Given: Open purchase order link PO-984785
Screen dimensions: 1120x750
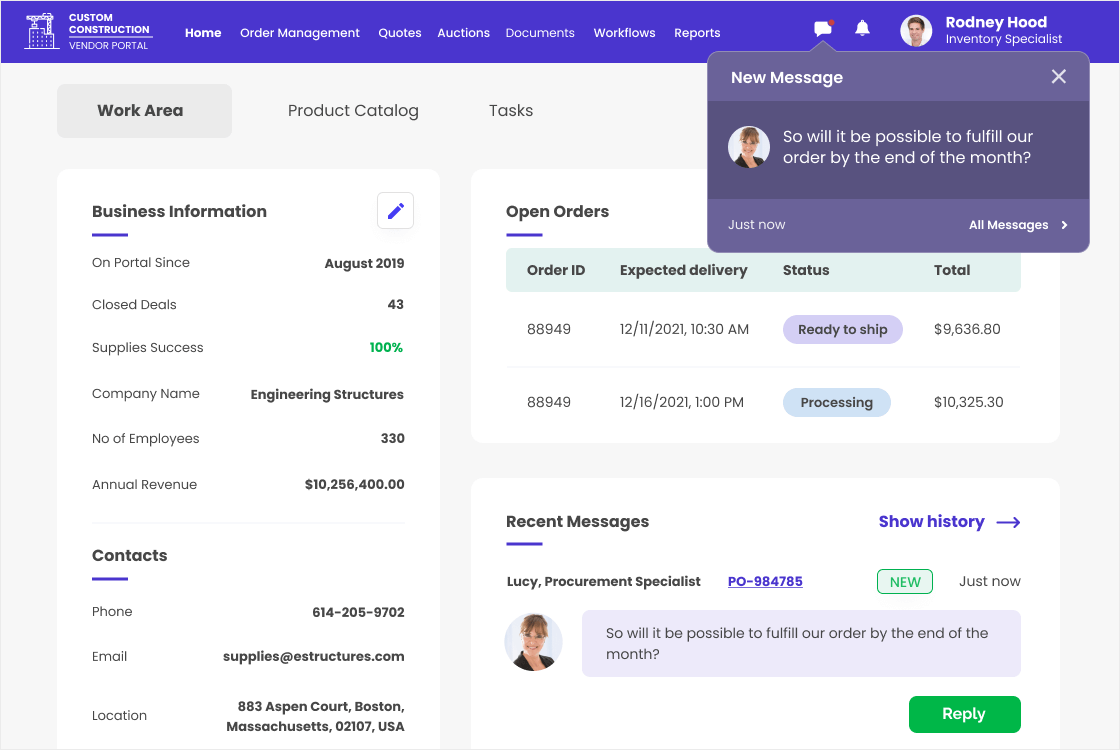Looking at the screenshot, I should 765,581.
